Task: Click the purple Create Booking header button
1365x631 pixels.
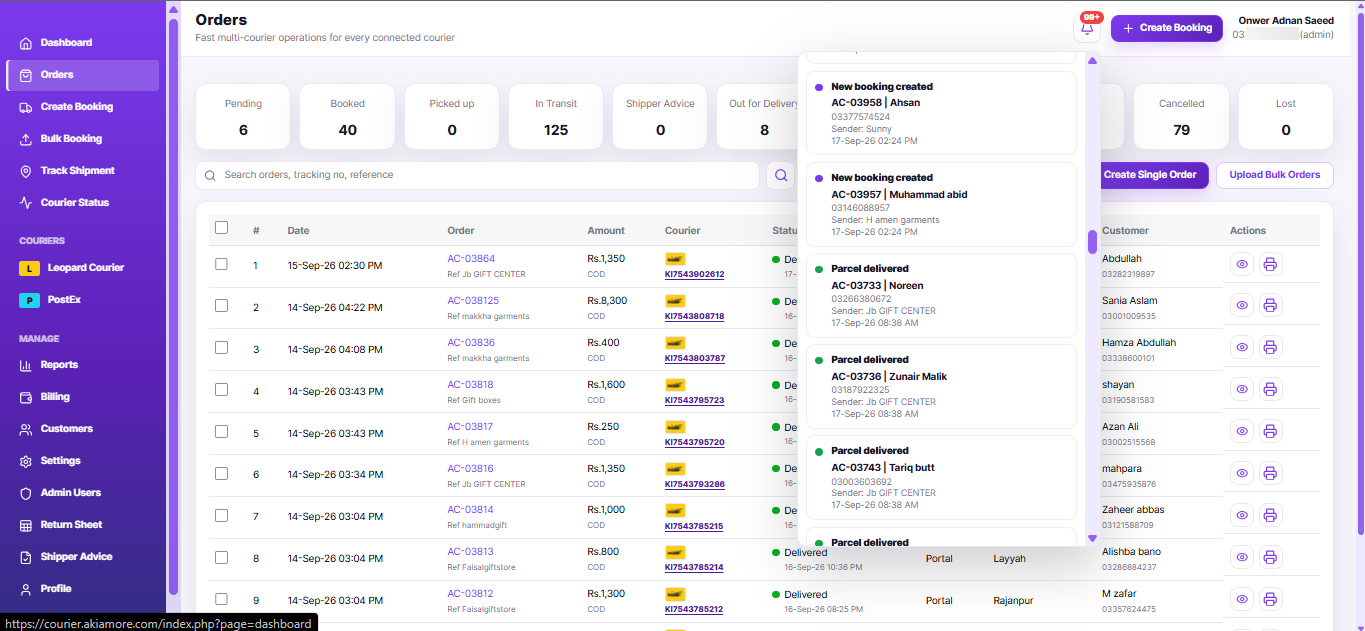Action: (x=1167, y=28)
